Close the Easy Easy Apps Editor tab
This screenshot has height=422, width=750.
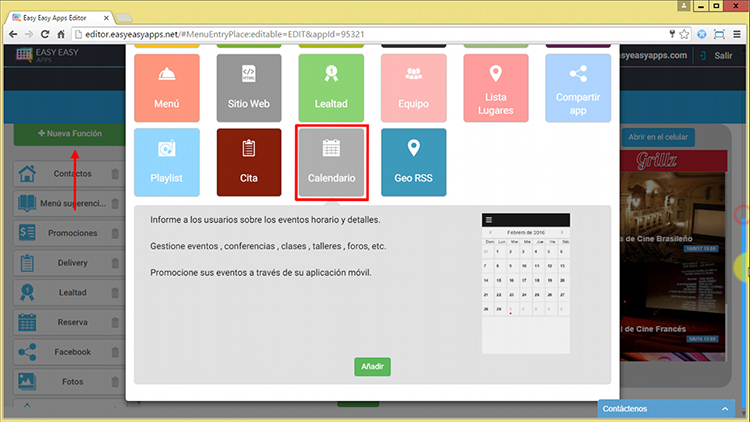[106, 18]
